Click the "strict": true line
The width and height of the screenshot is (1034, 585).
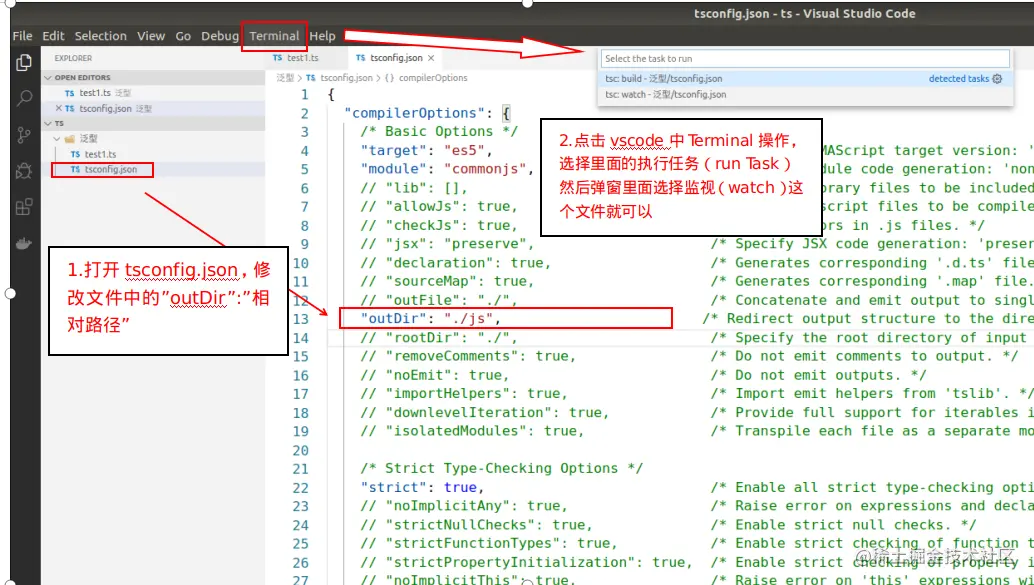click(422, 487)
